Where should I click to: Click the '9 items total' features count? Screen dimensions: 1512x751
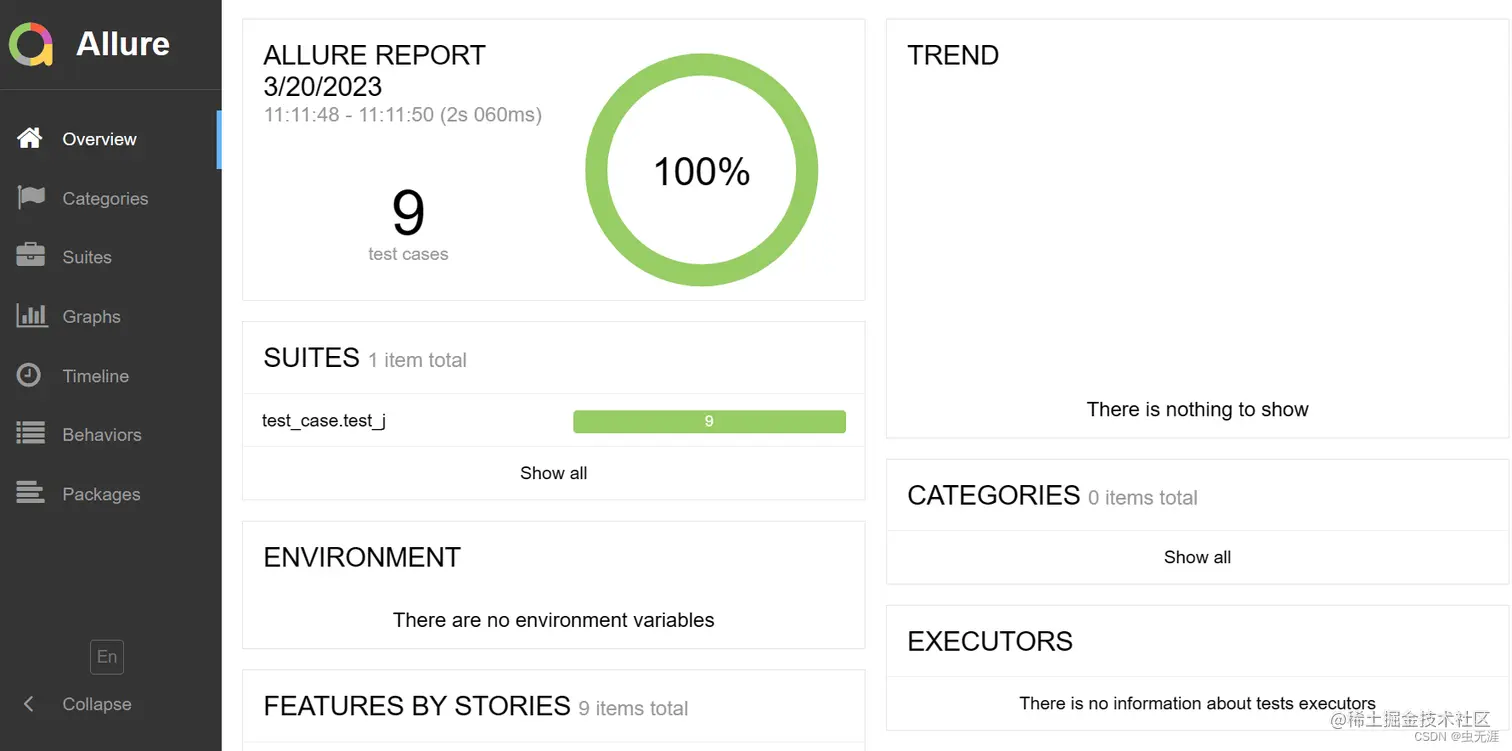click(633, 709)
